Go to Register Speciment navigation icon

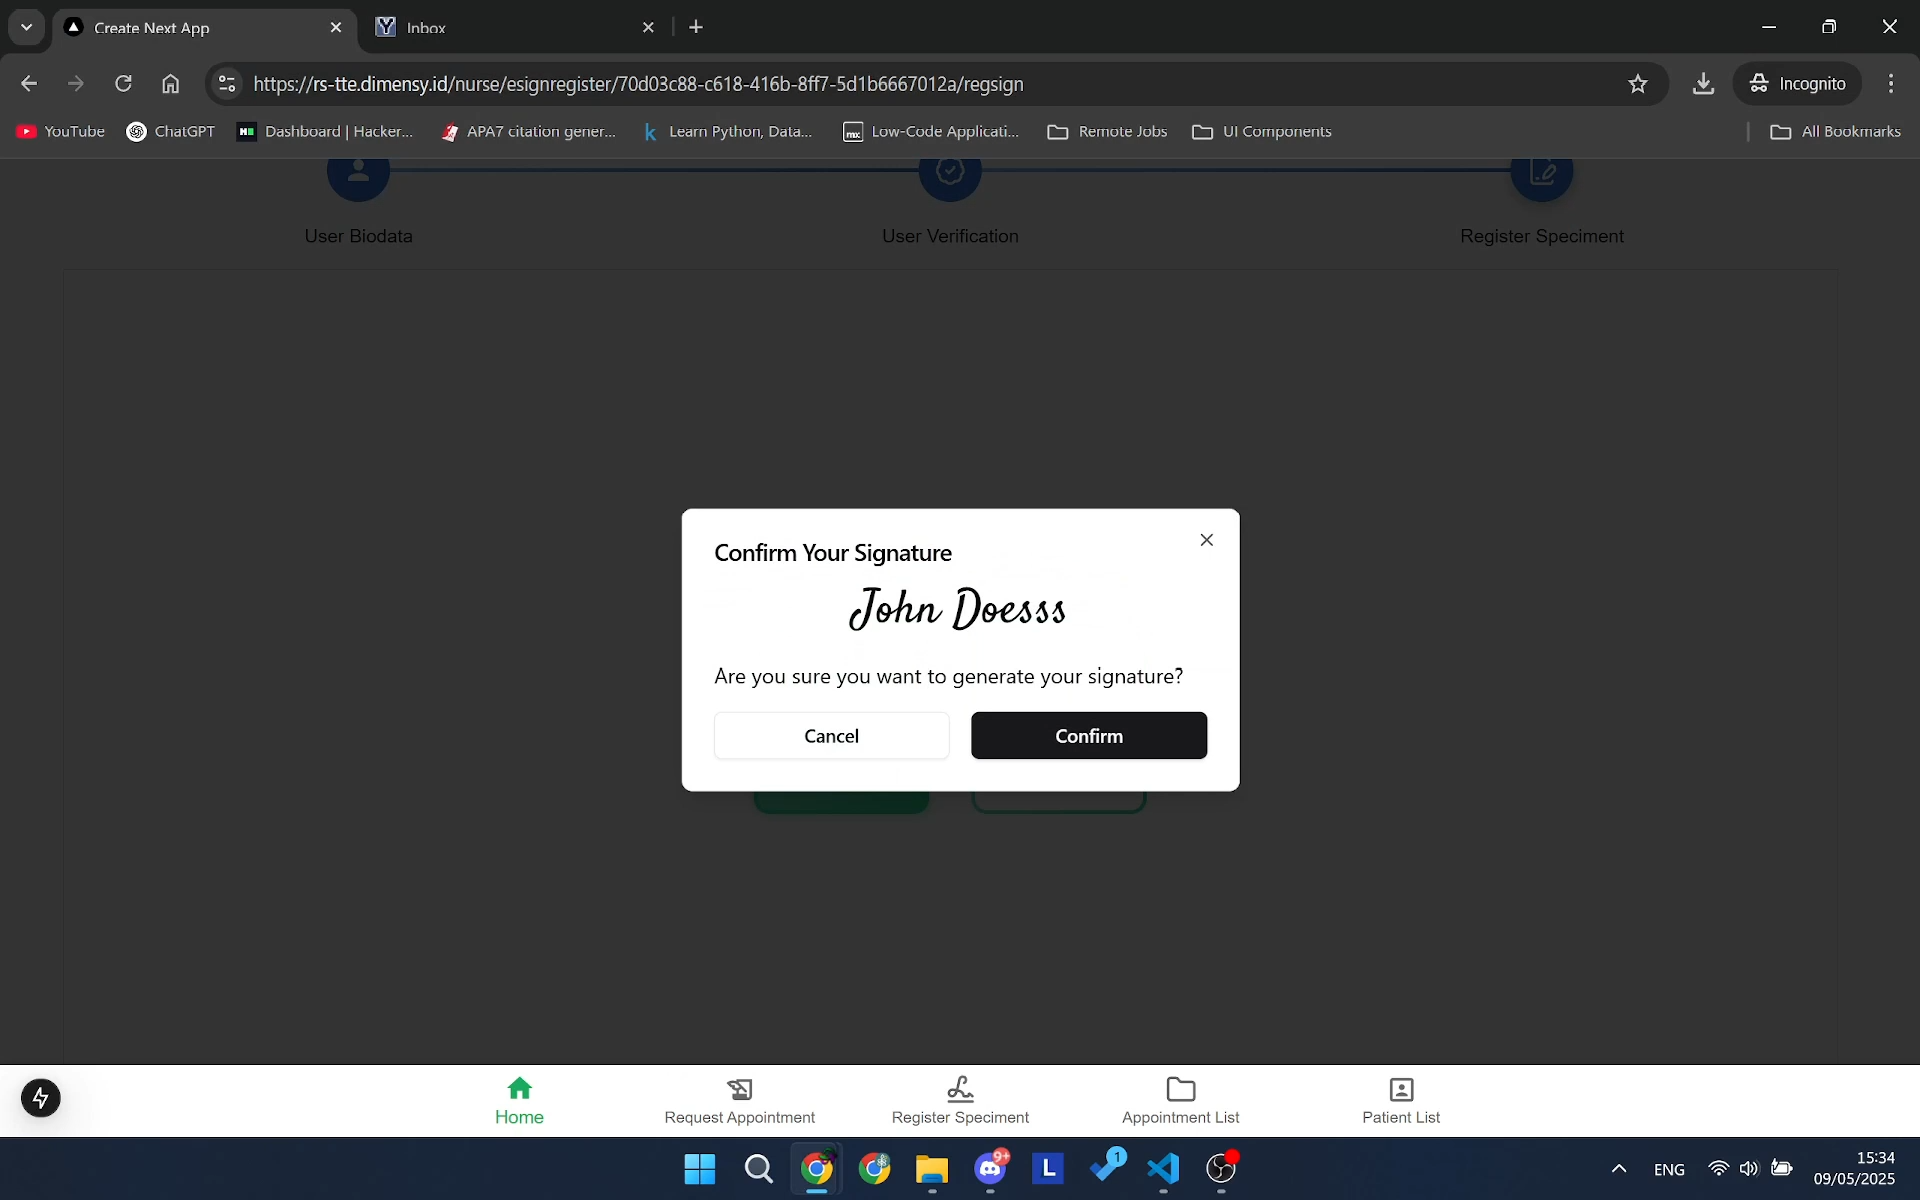960,1089
